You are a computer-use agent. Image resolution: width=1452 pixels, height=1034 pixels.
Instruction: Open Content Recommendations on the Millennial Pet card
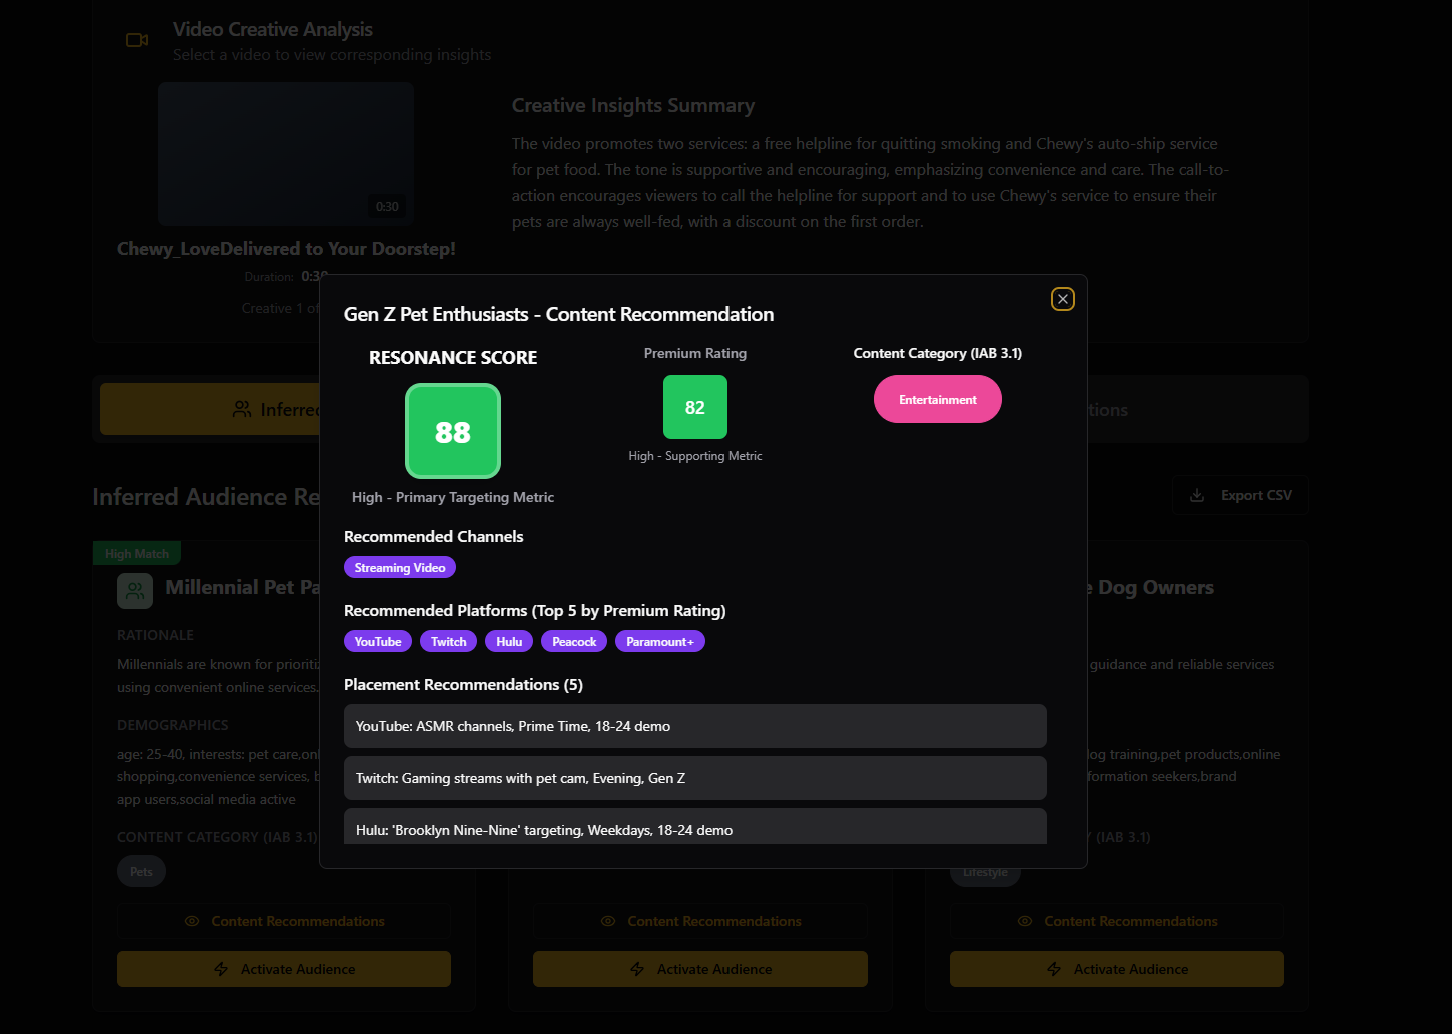[284, 921]
